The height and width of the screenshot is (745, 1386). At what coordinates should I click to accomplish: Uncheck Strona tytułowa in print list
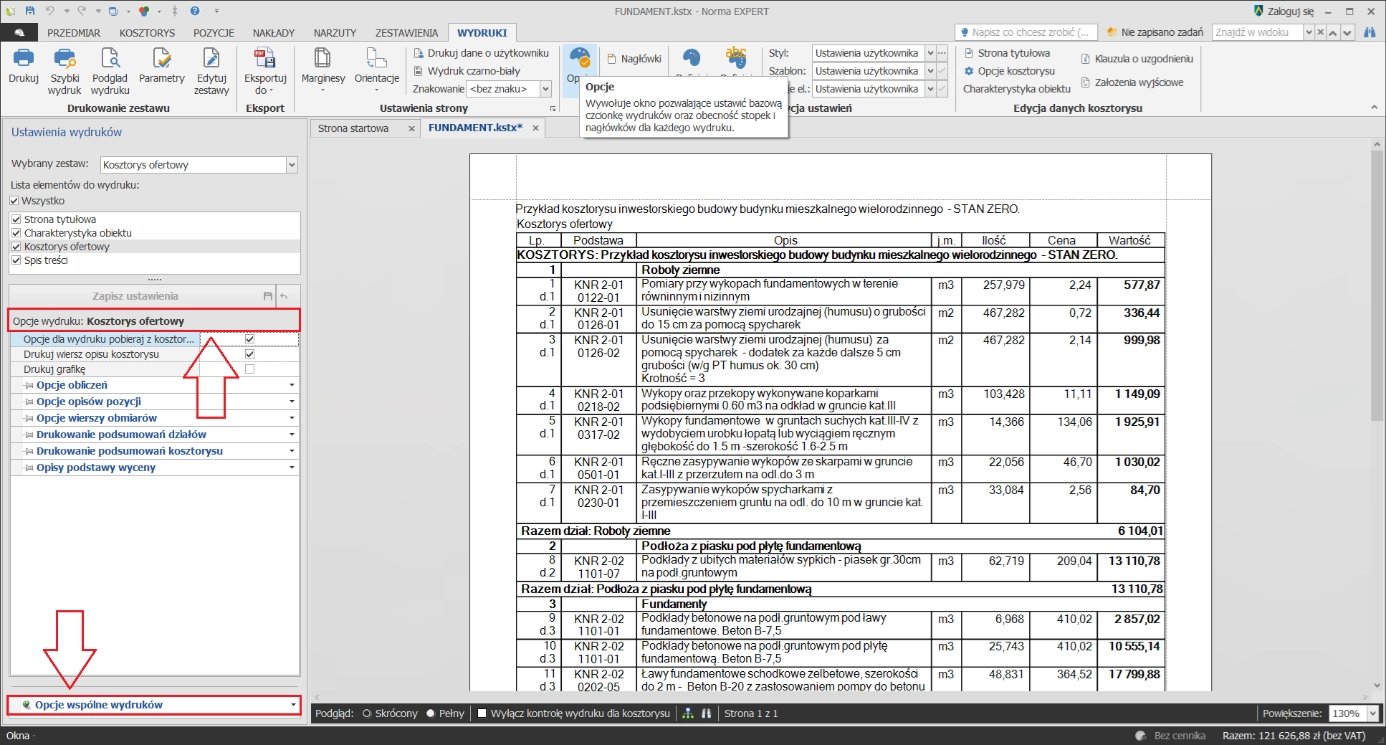pos(15,219)
